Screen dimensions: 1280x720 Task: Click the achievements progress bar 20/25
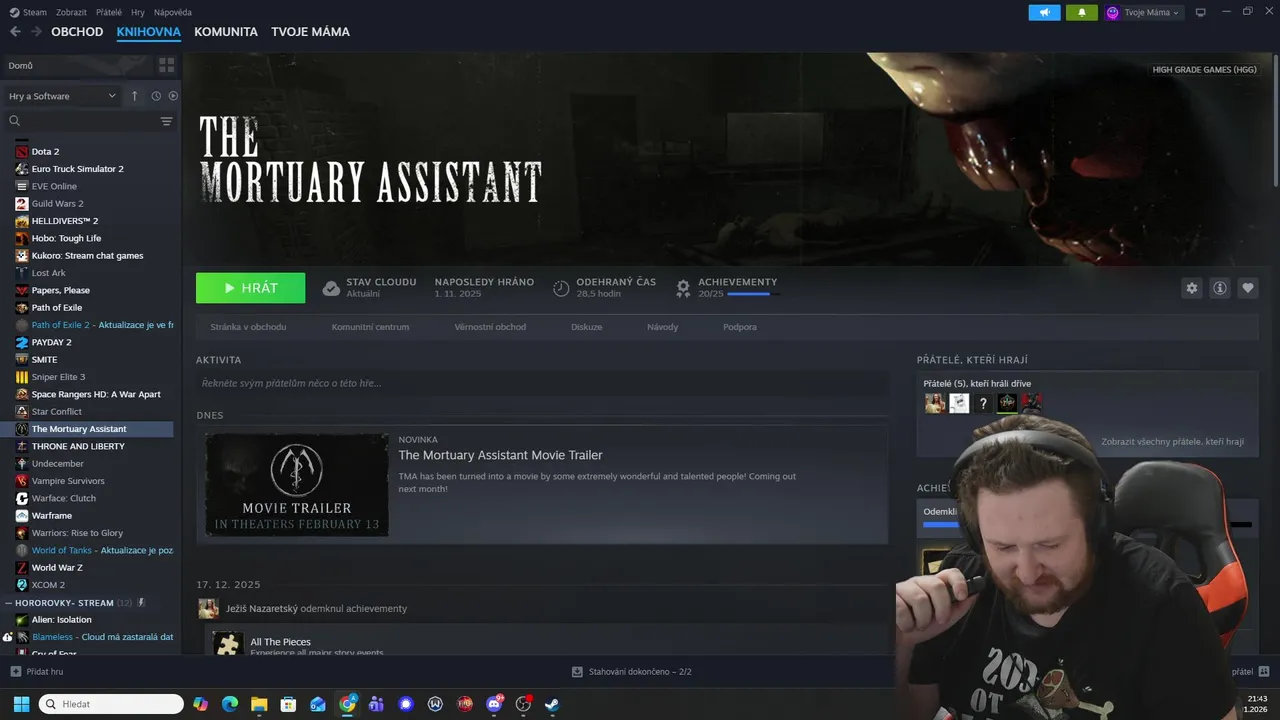754,294
